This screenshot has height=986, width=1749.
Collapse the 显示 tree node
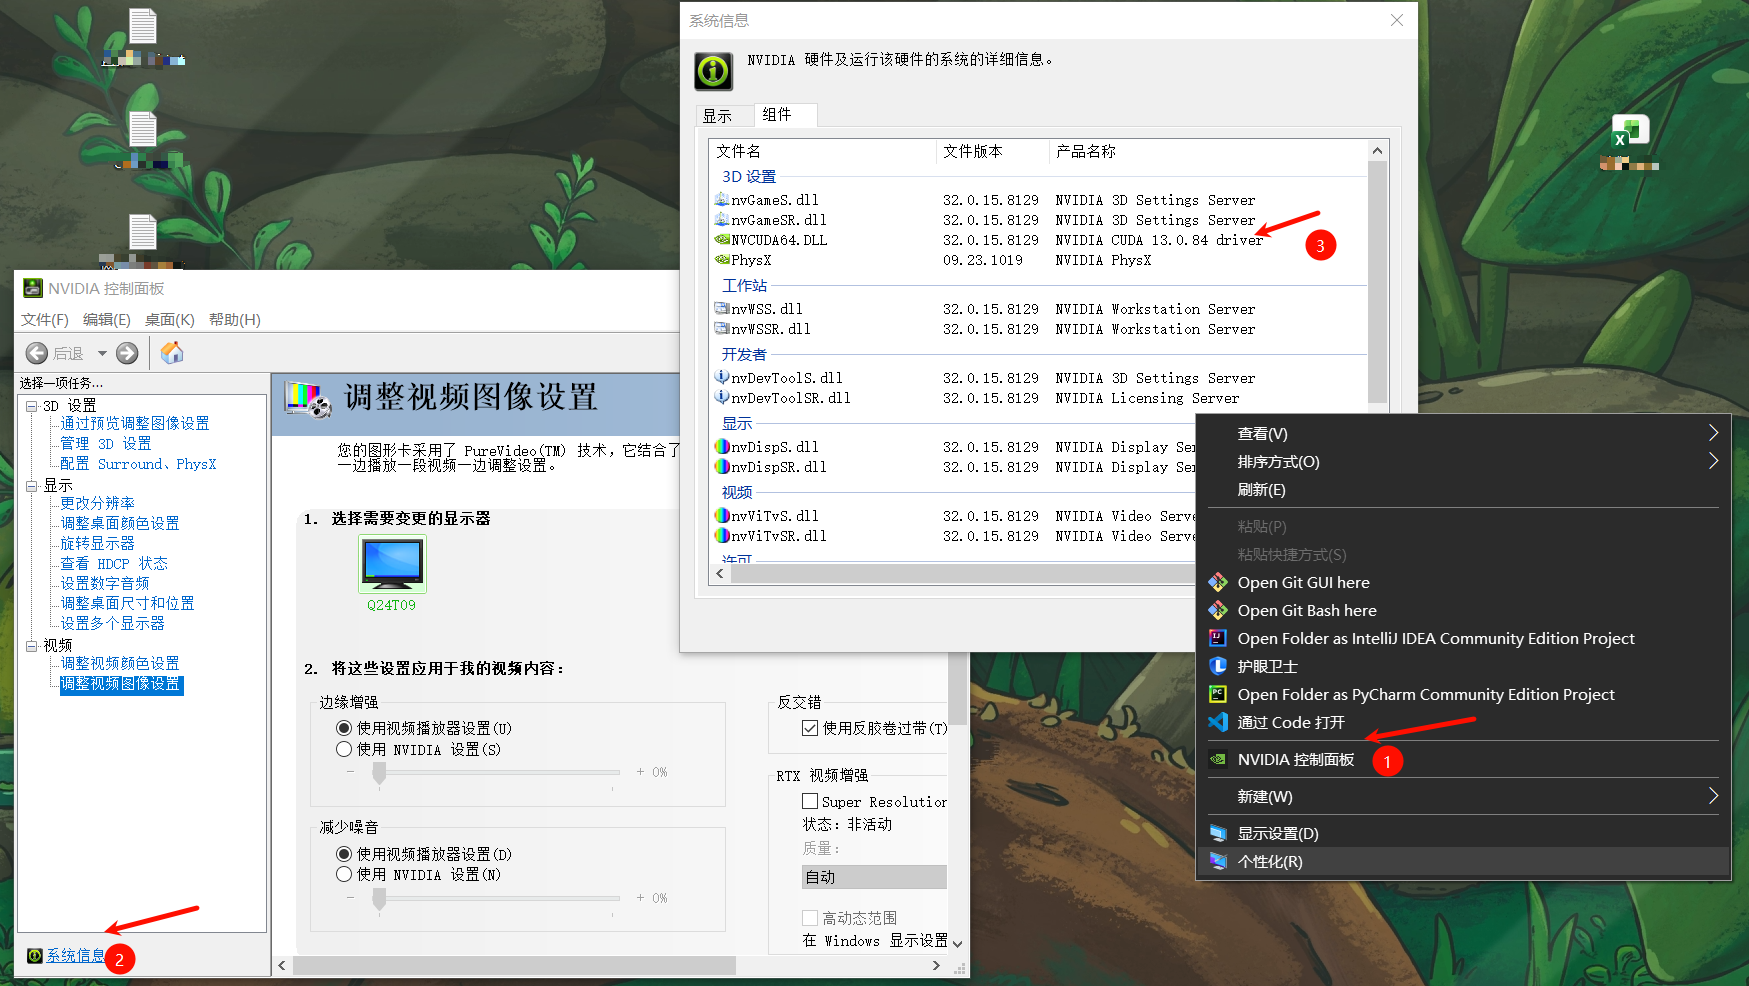click(x=32, y=486)
